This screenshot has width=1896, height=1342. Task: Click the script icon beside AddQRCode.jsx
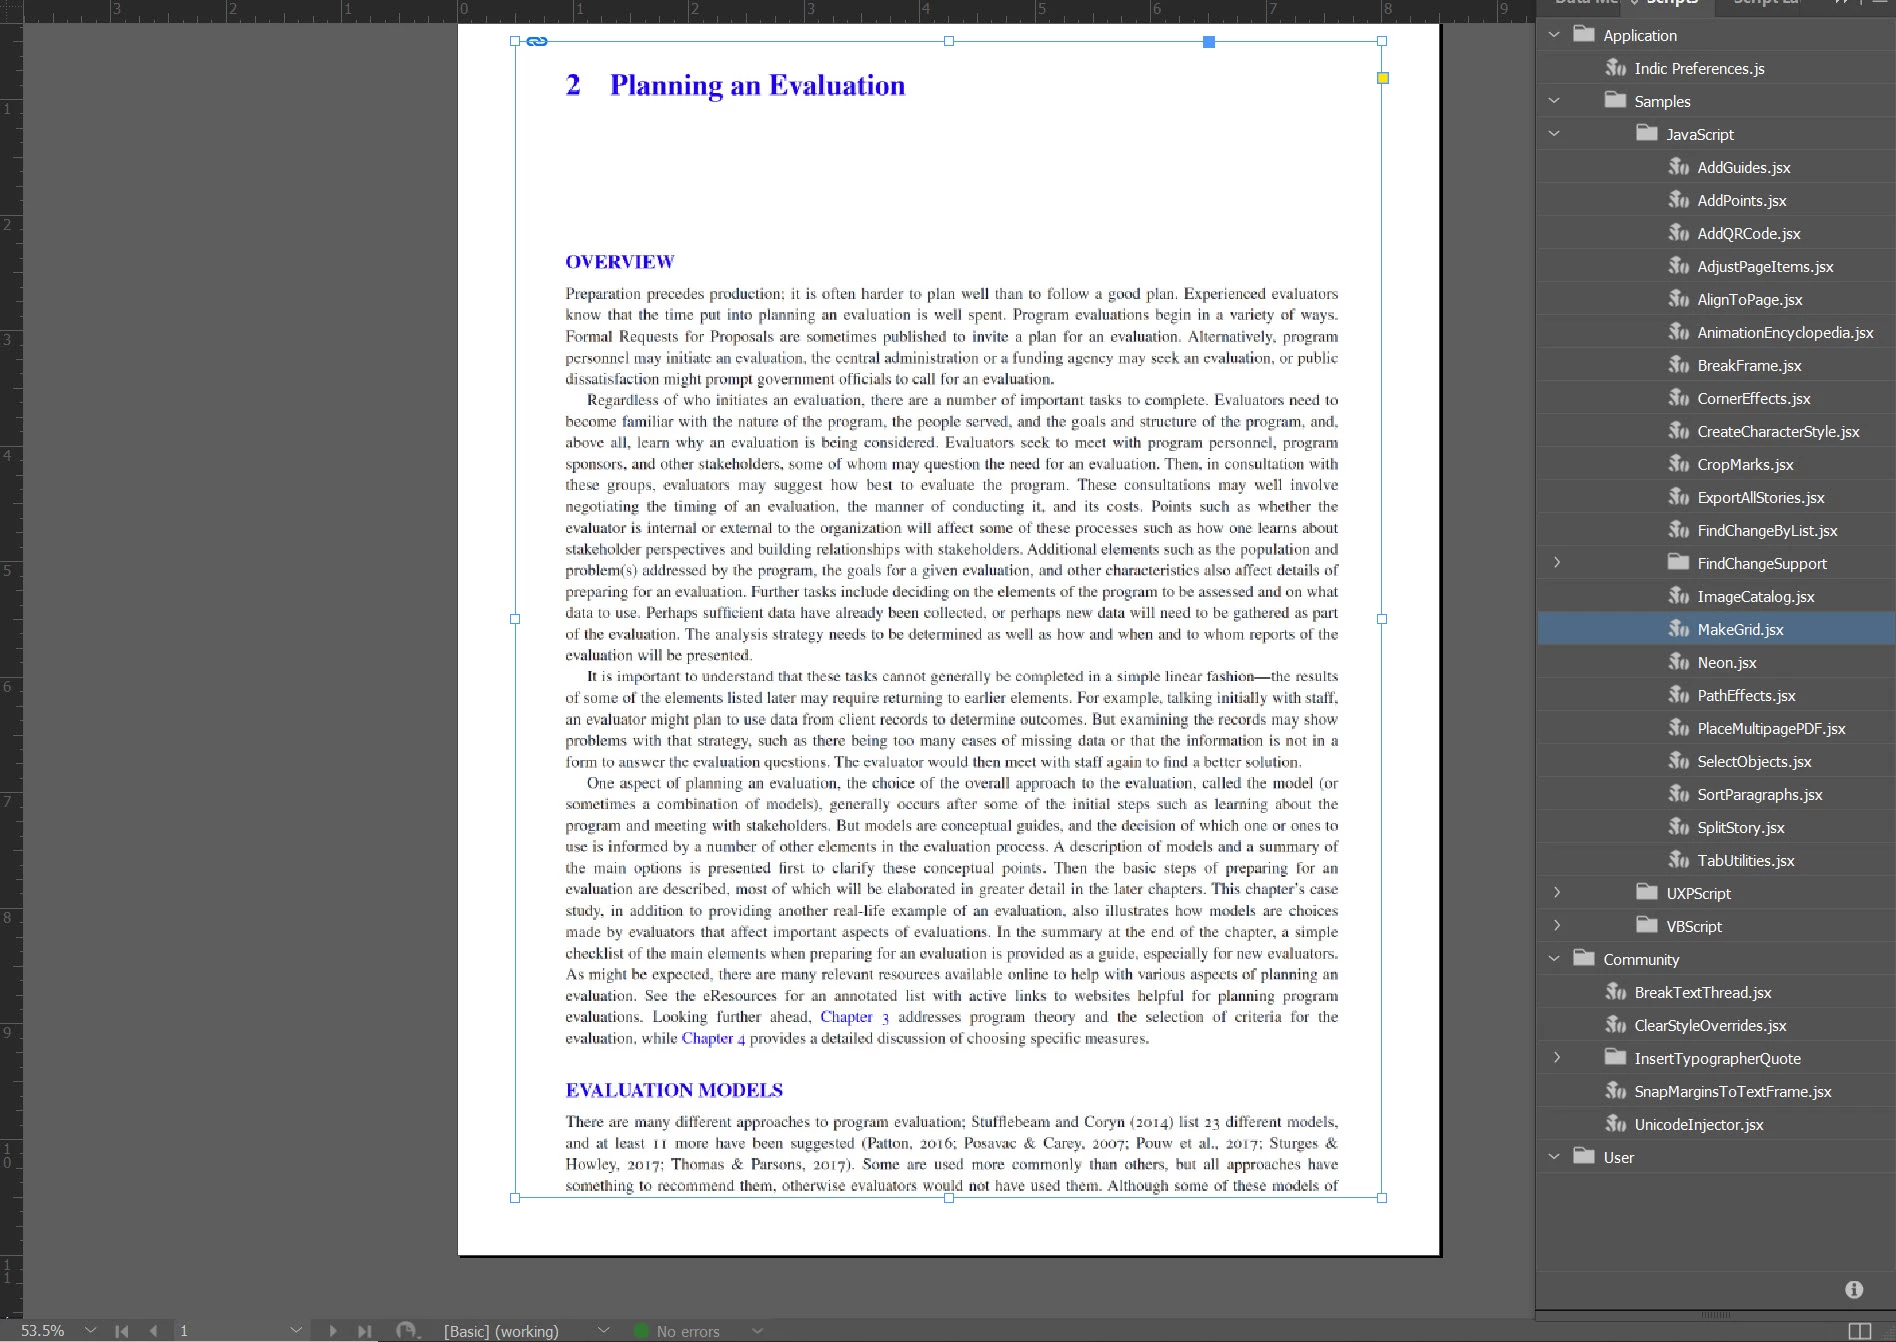1678,233
